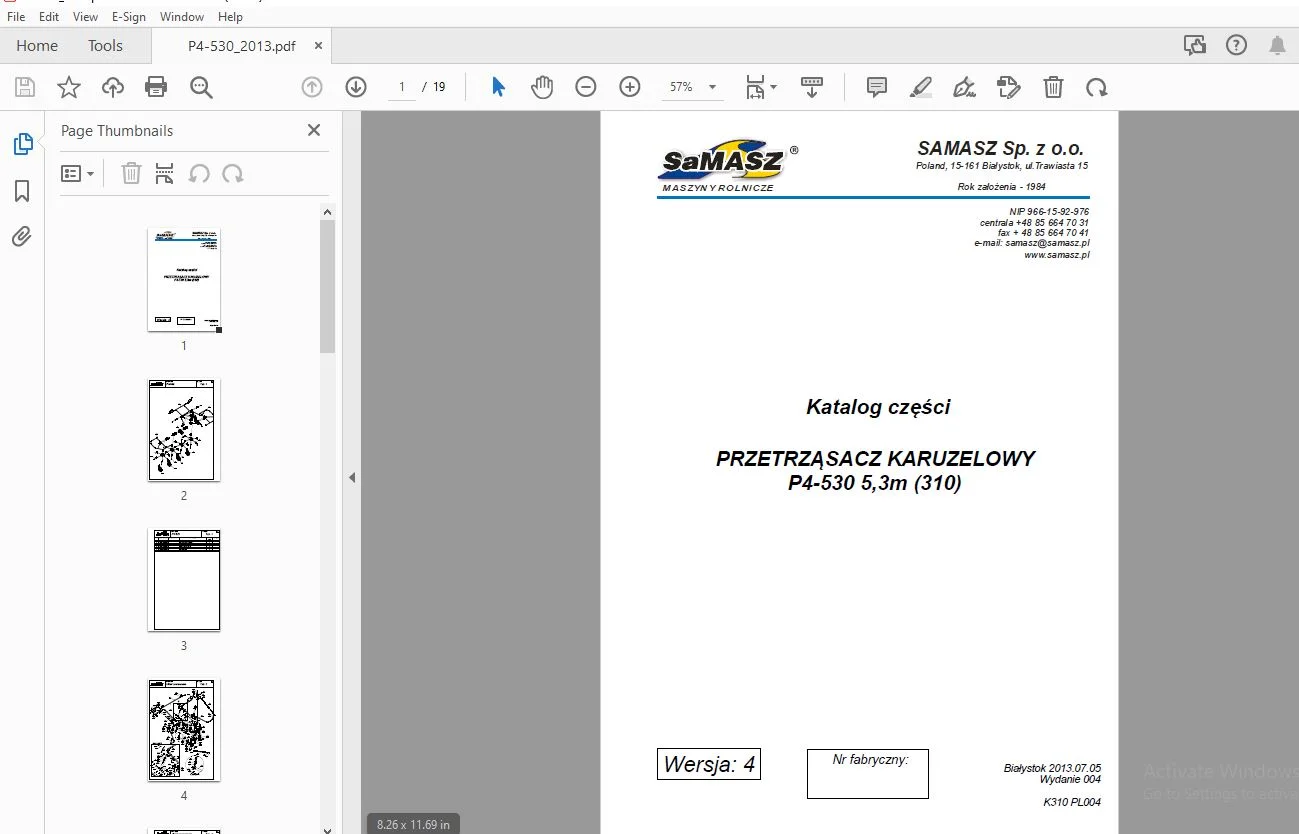Click the 'SAMASZ Sp. z o.o.' company name
The width and height of the screenshot is (1299, 834).
click(1001, 149)
